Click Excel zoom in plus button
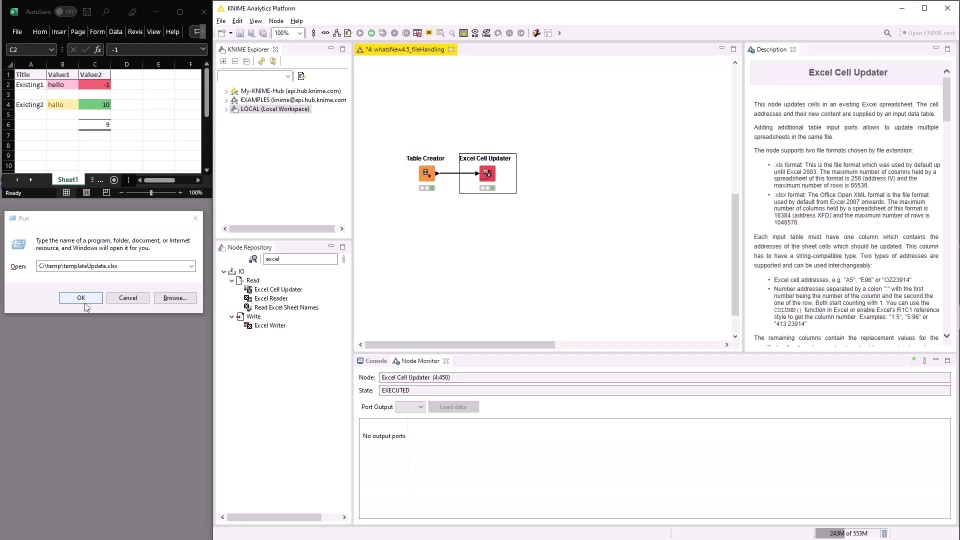The width and height of the screenshot is (960, 540). [x=180, y=193]
